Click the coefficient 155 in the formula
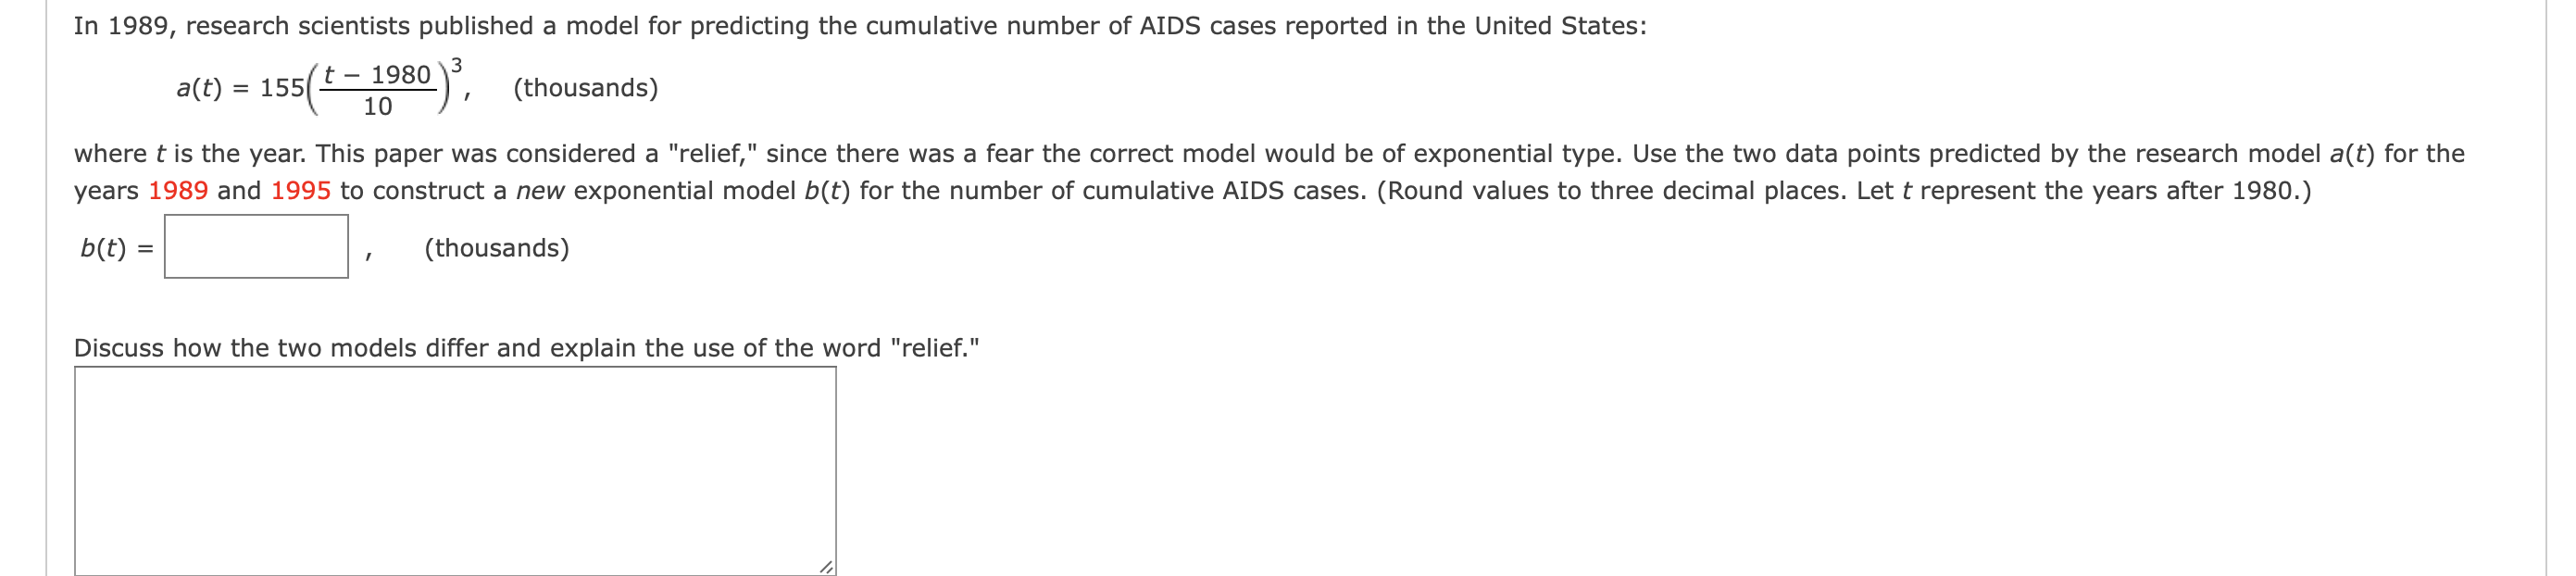This screenshot has height=576, width=2576. tap(282, 89)
